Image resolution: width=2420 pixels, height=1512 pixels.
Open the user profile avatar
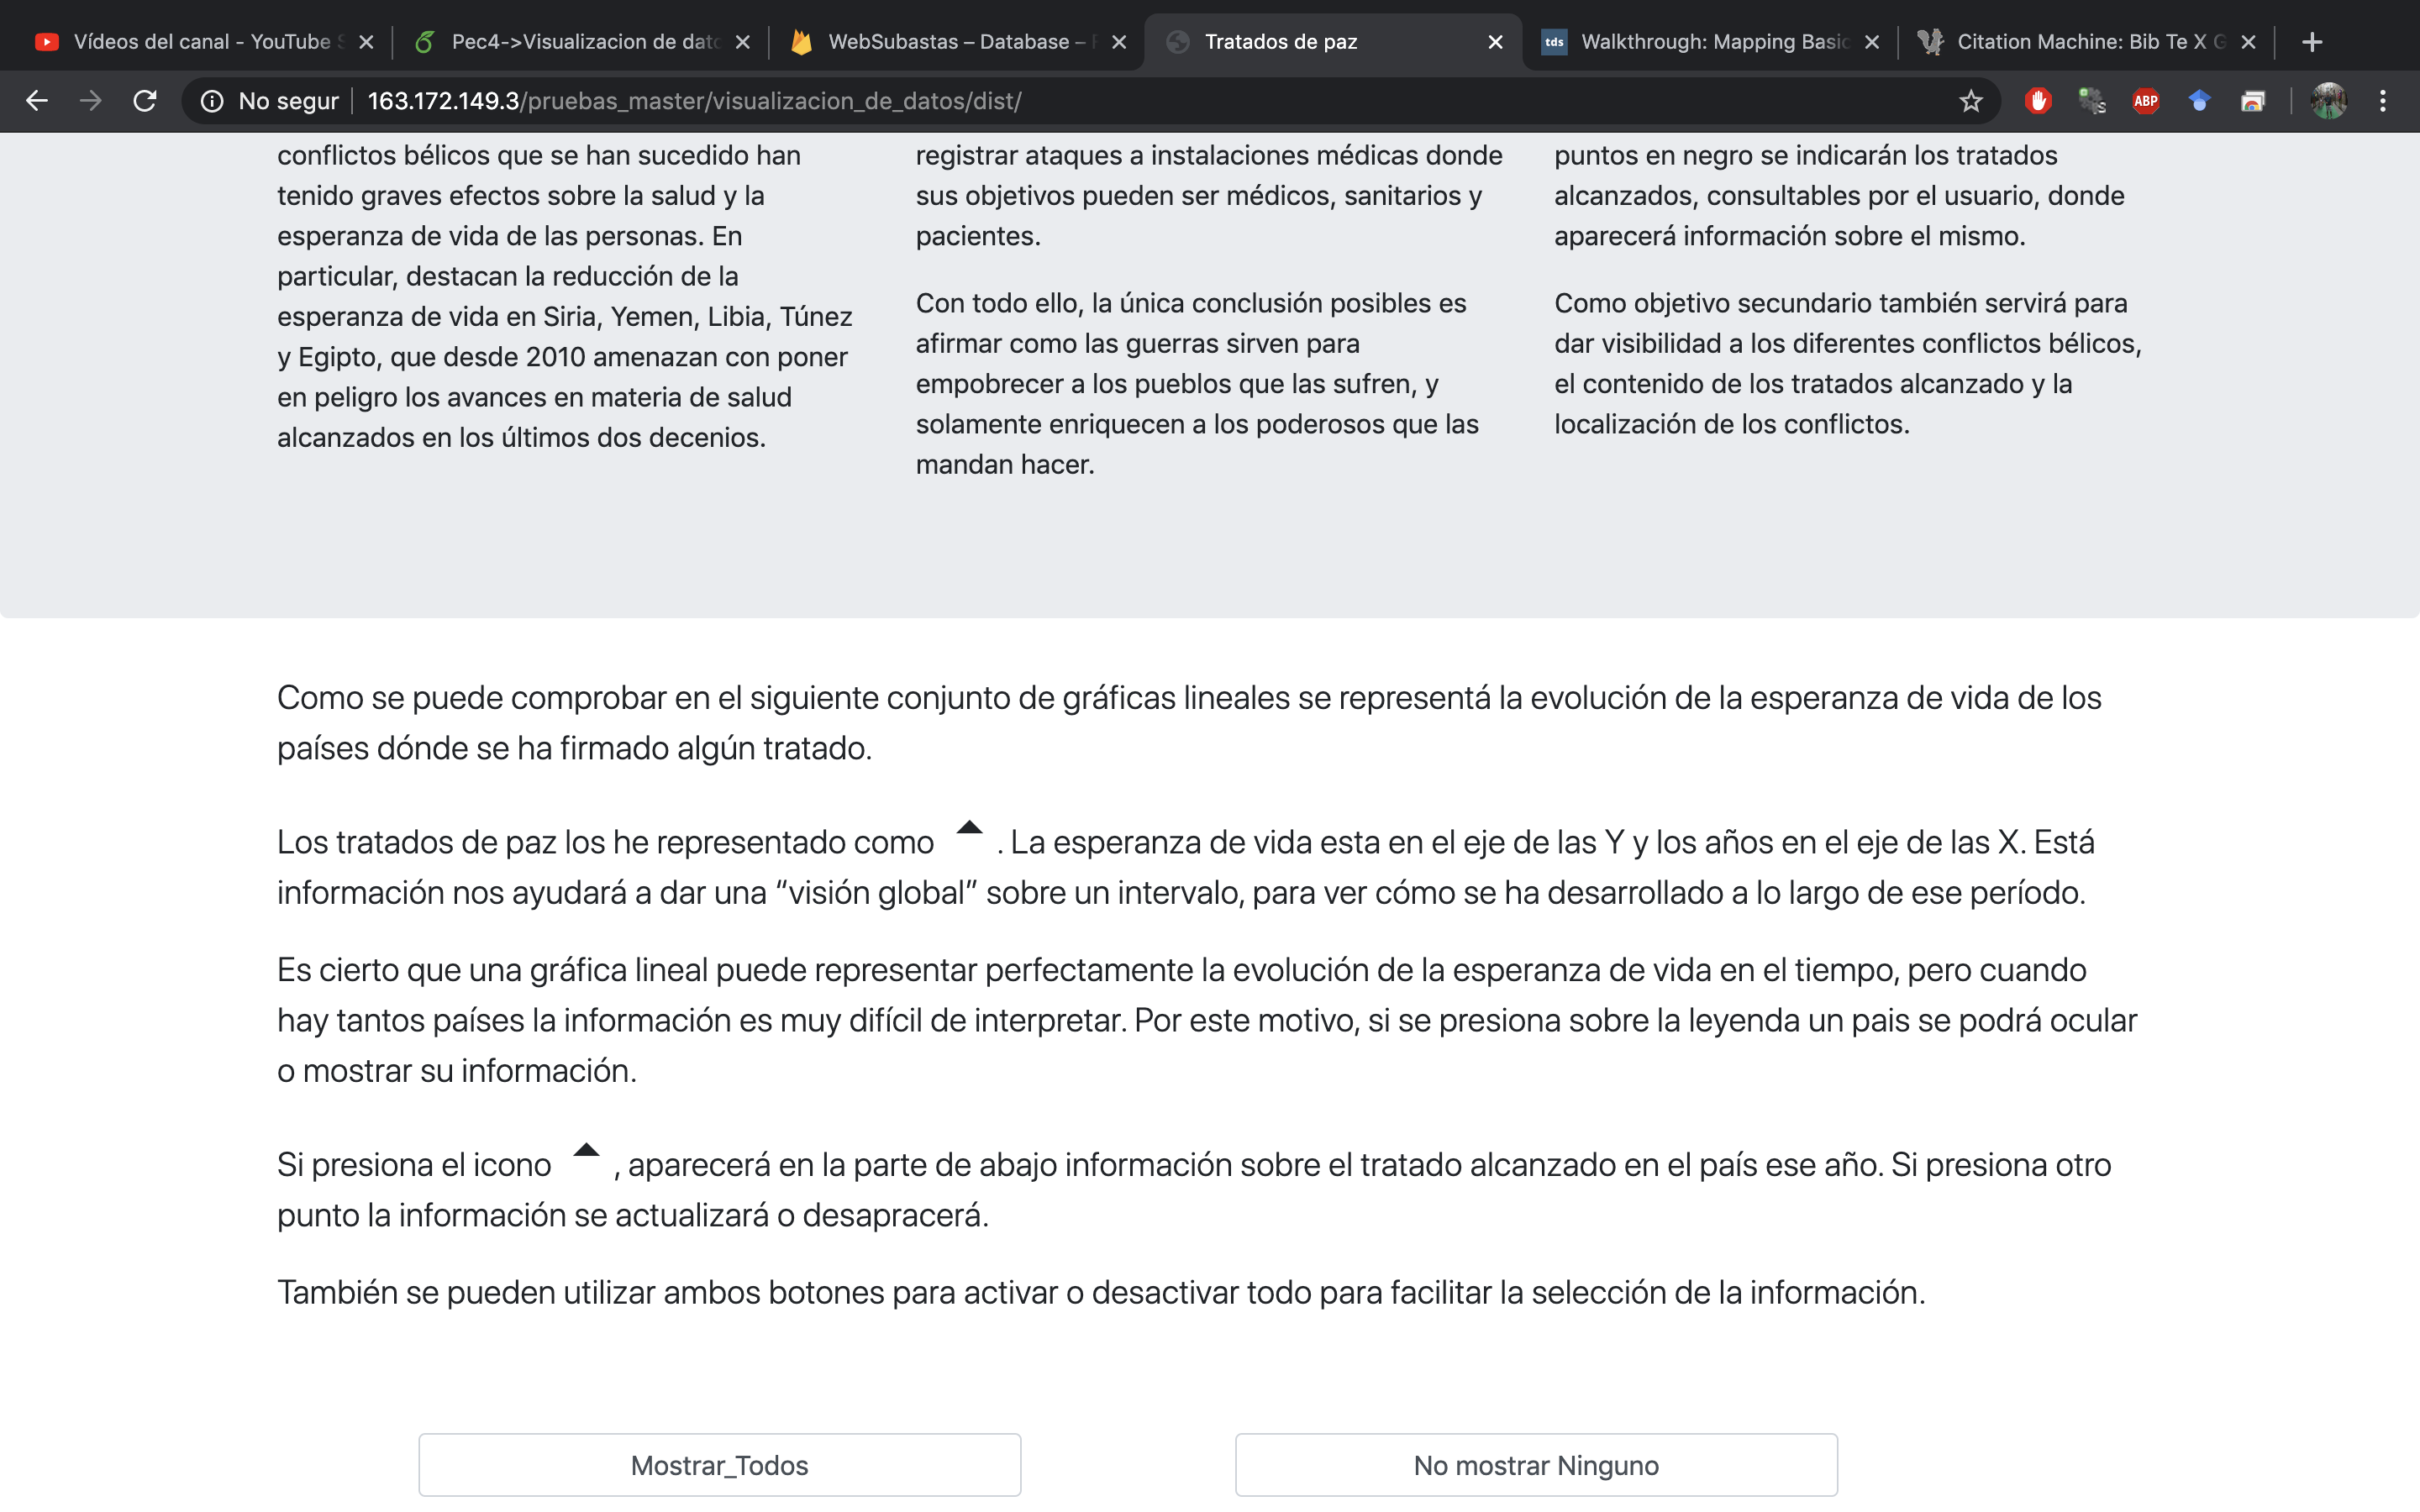pyautogui.click(x=2328, y=101)
